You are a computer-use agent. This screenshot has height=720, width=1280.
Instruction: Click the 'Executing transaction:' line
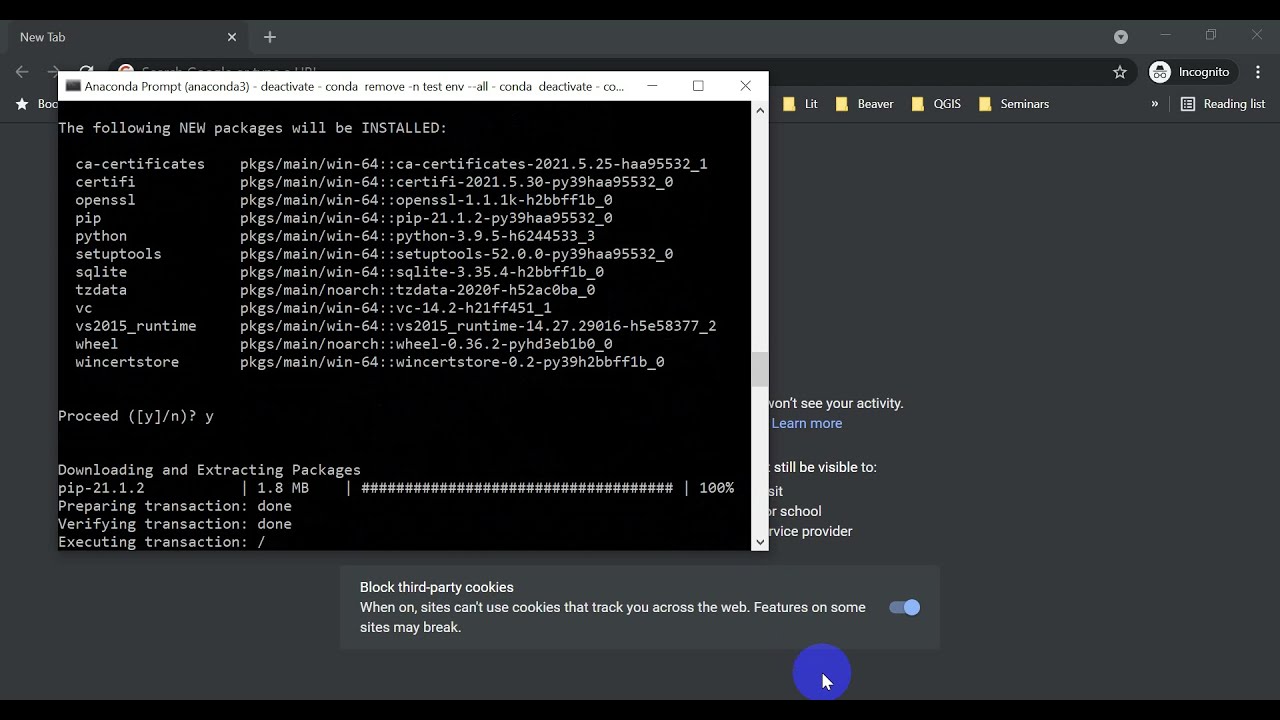click(x=162, y=542)
